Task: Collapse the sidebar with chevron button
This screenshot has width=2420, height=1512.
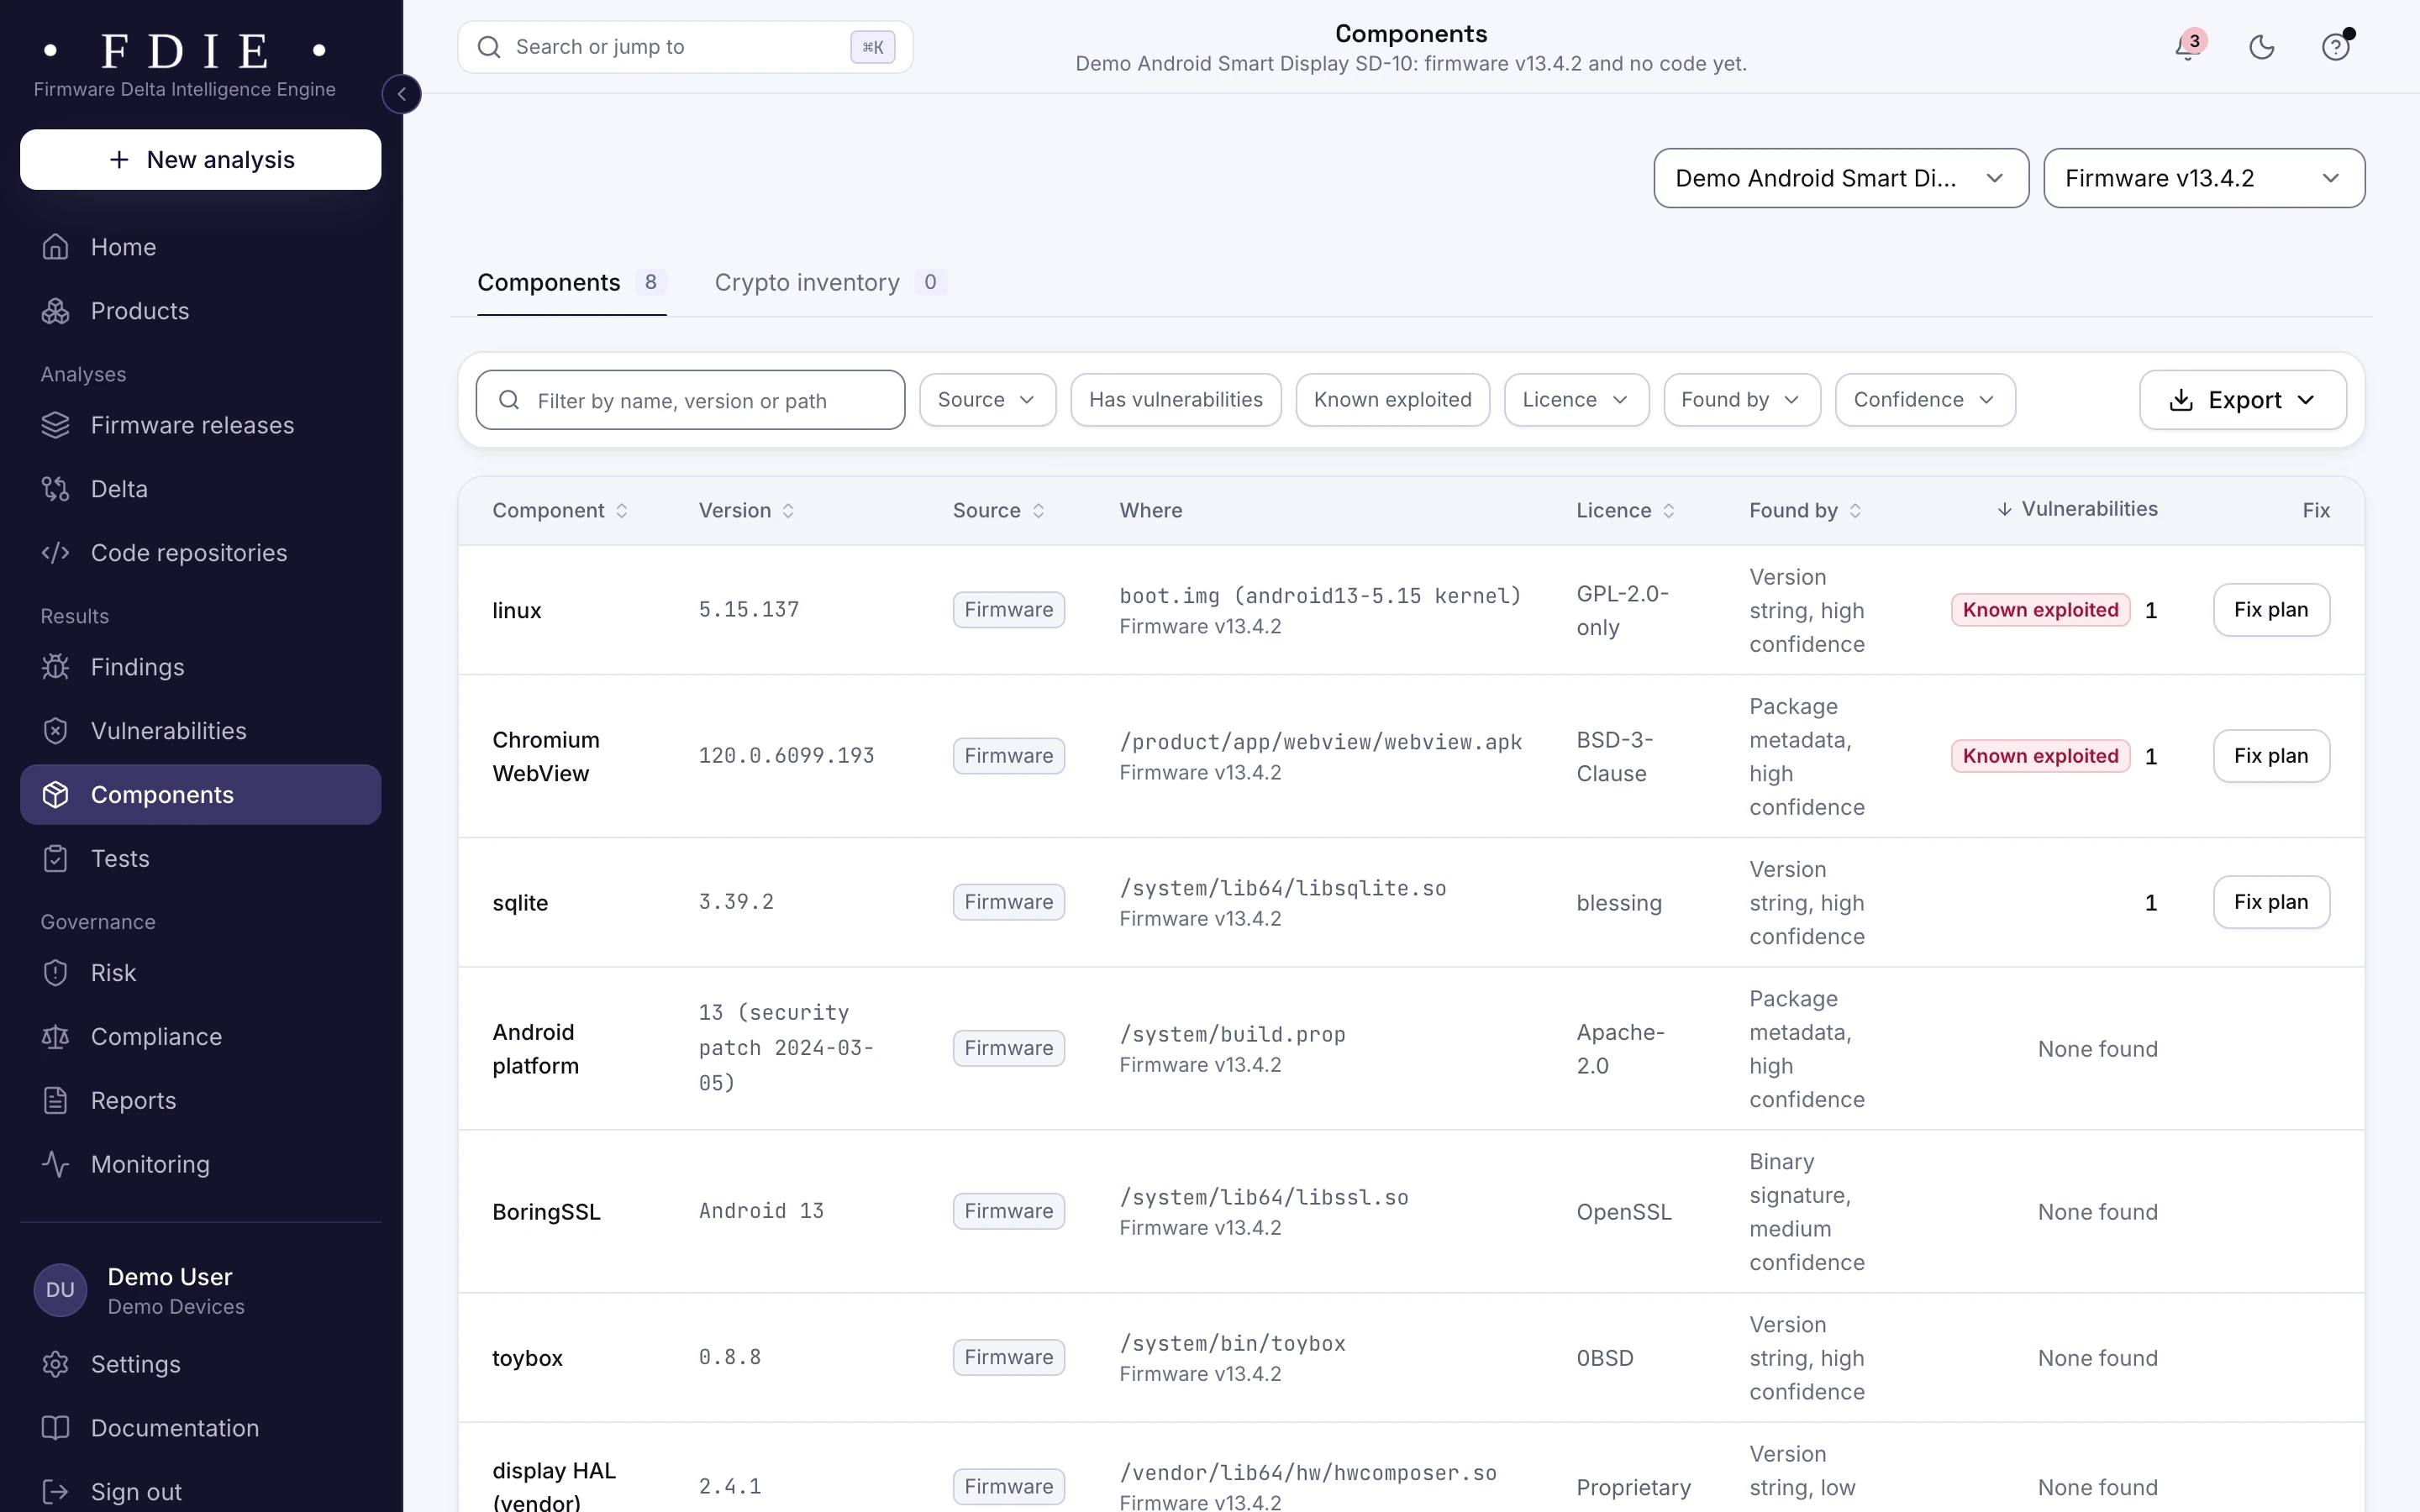Action: 402,94
